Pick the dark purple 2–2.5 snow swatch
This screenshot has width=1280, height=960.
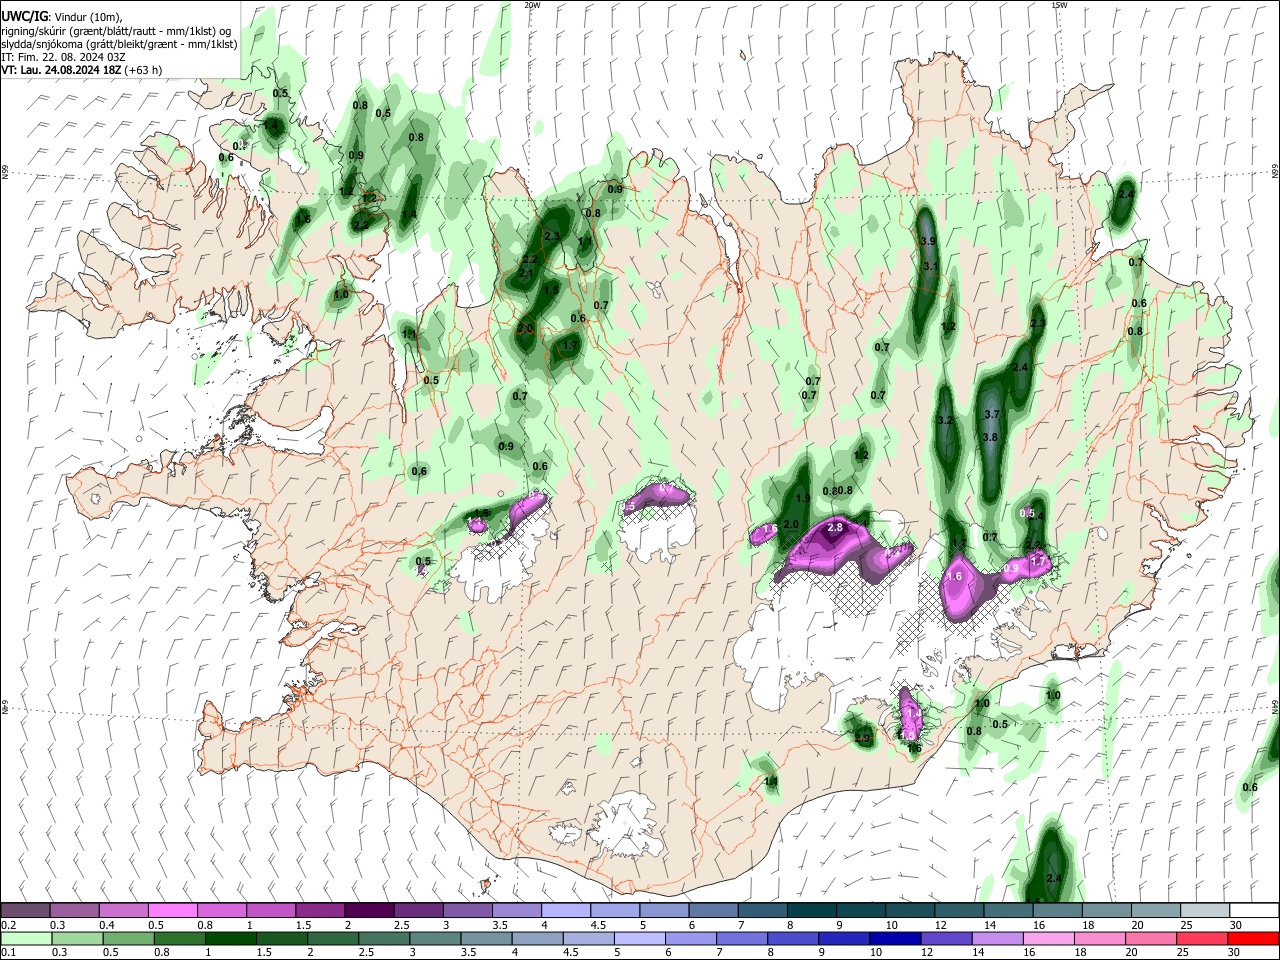[x=368, y=911]
